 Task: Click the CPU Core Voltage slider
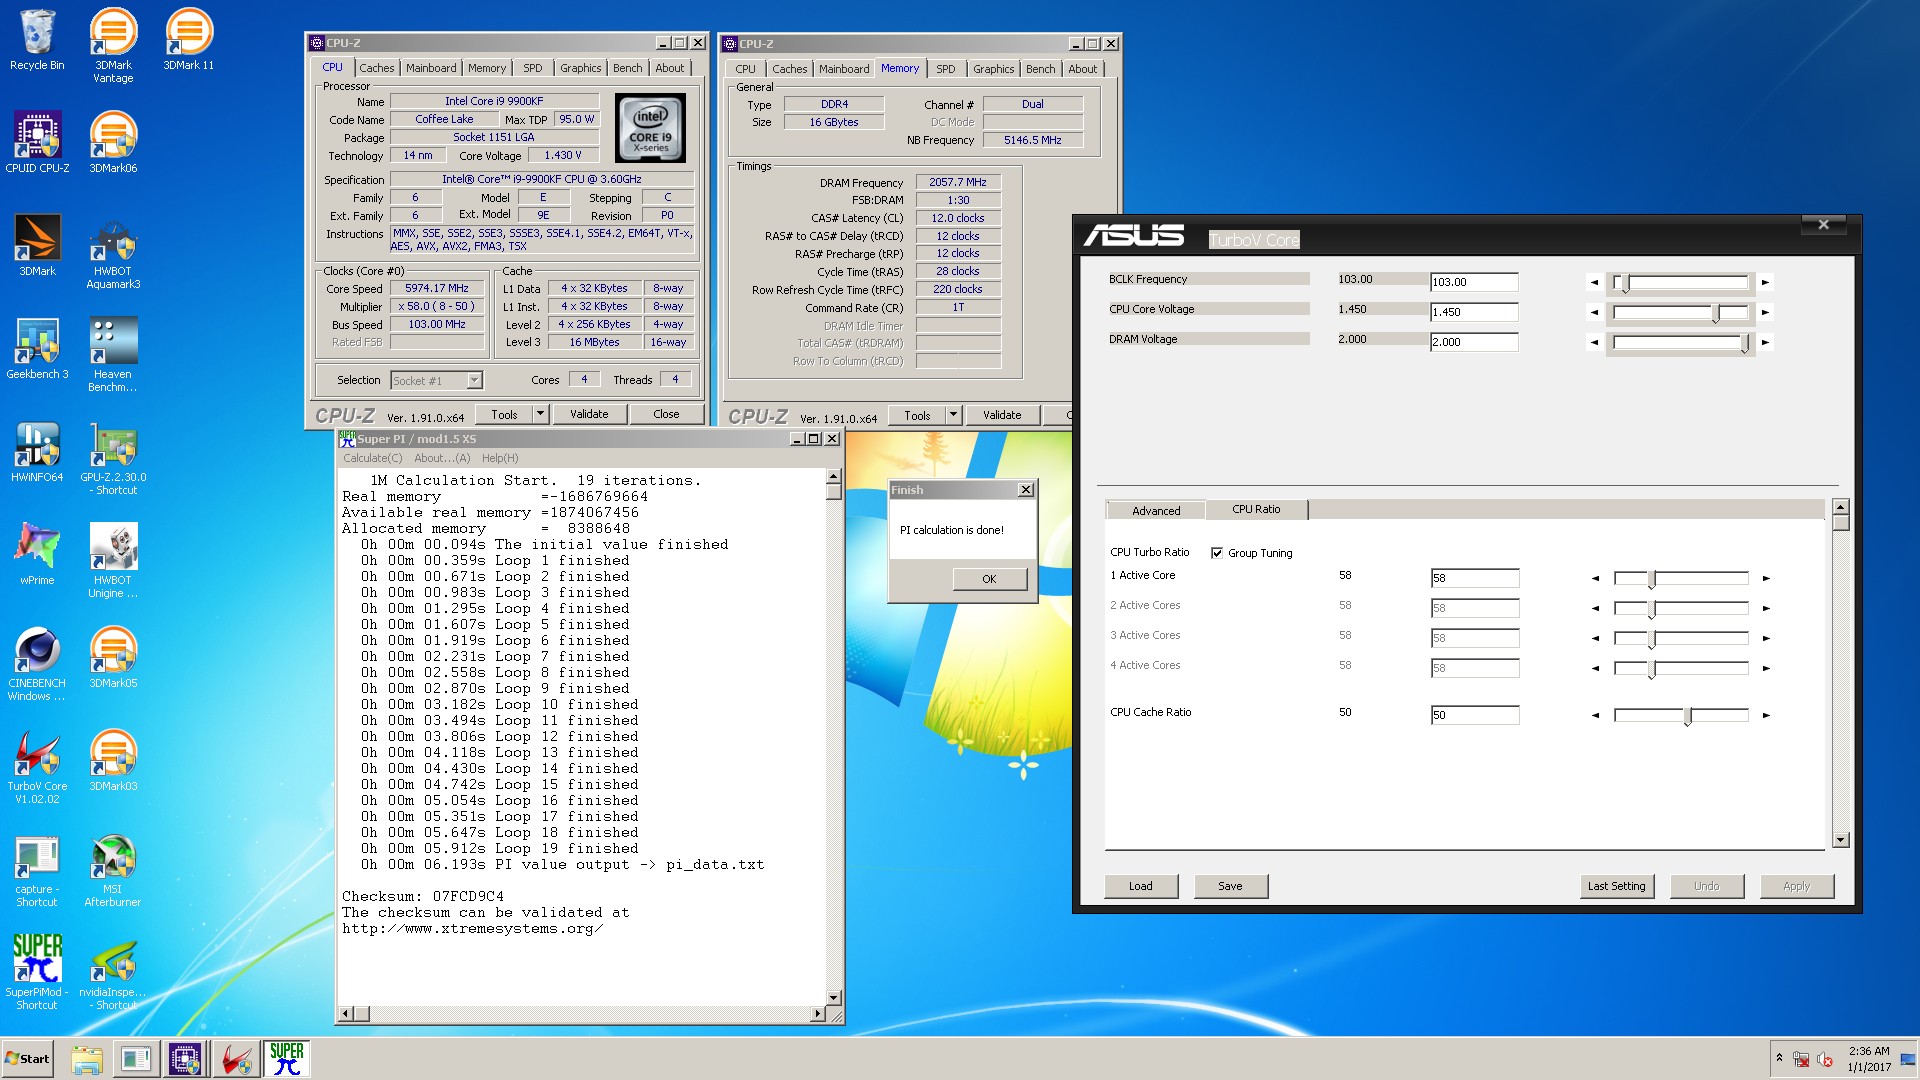(1681, 313)
